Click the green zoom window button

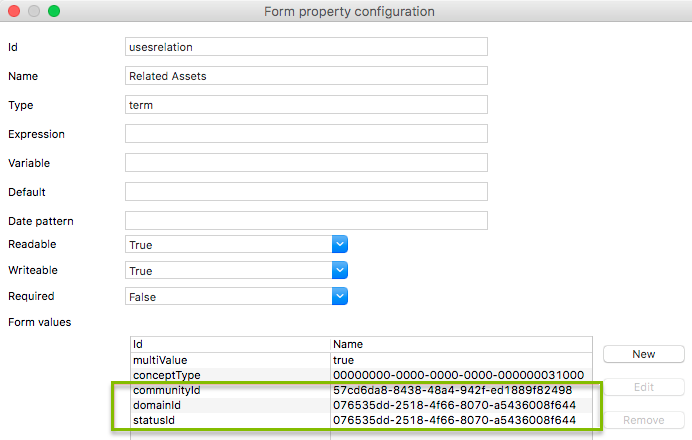(54, 12)
